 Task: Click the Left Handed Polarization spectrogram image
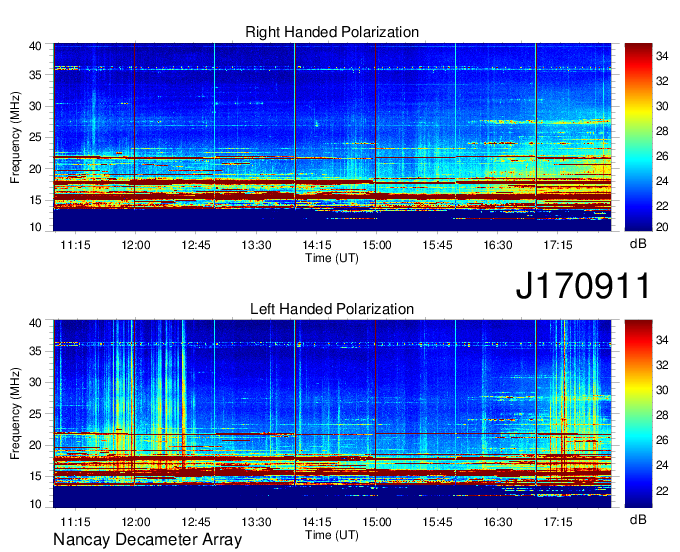click(x=332, y=414)
